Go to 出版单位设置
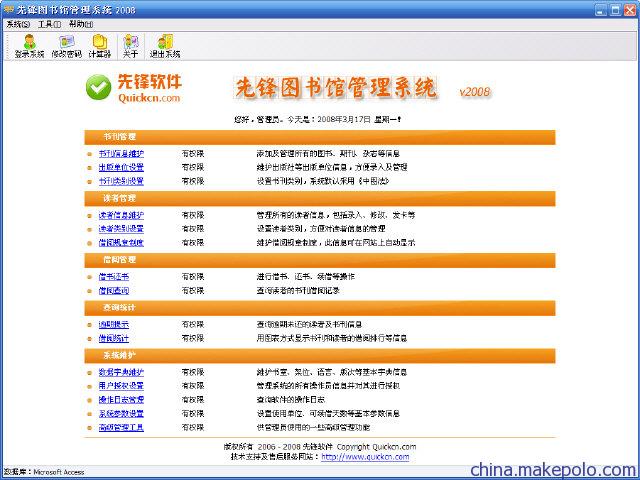The height and width of the screenshot is (480, 640). pos(121,167)
